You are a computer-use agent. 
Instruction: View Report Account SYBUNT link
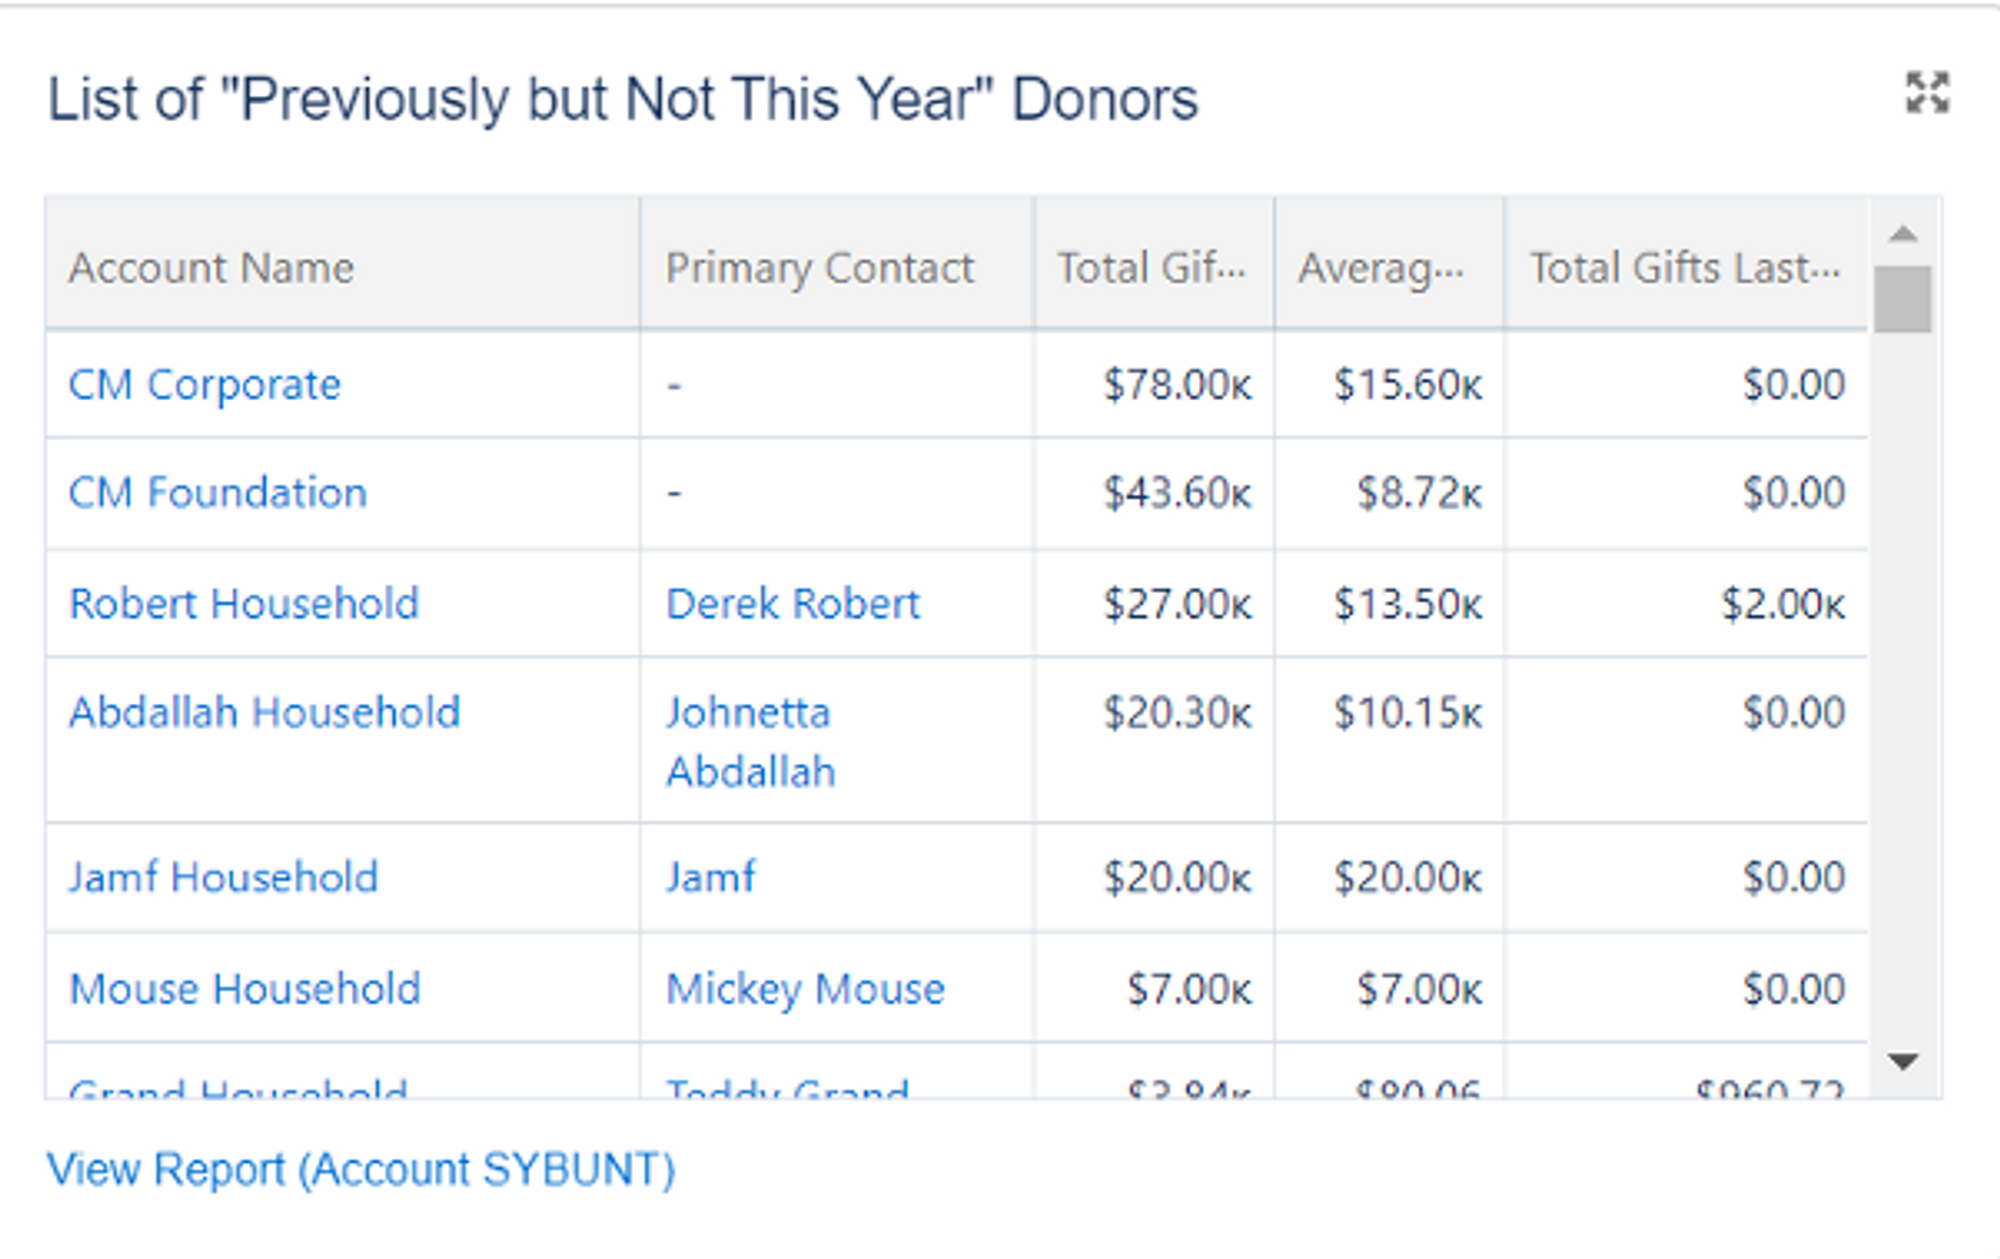coord(361,1169)
